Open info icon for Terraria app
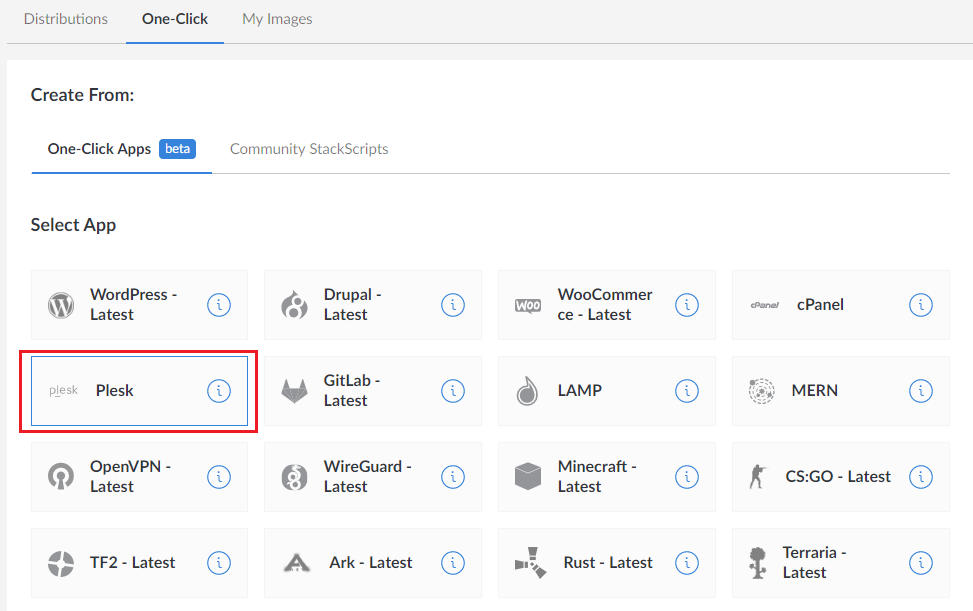Screen dimensions: 973x611 click(921, 563)
